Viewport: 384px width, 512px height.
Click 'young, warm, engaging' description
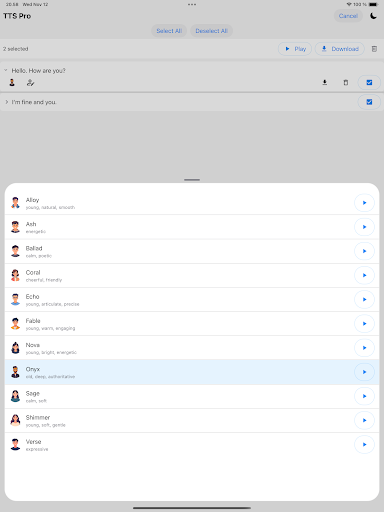coord(50,328)
